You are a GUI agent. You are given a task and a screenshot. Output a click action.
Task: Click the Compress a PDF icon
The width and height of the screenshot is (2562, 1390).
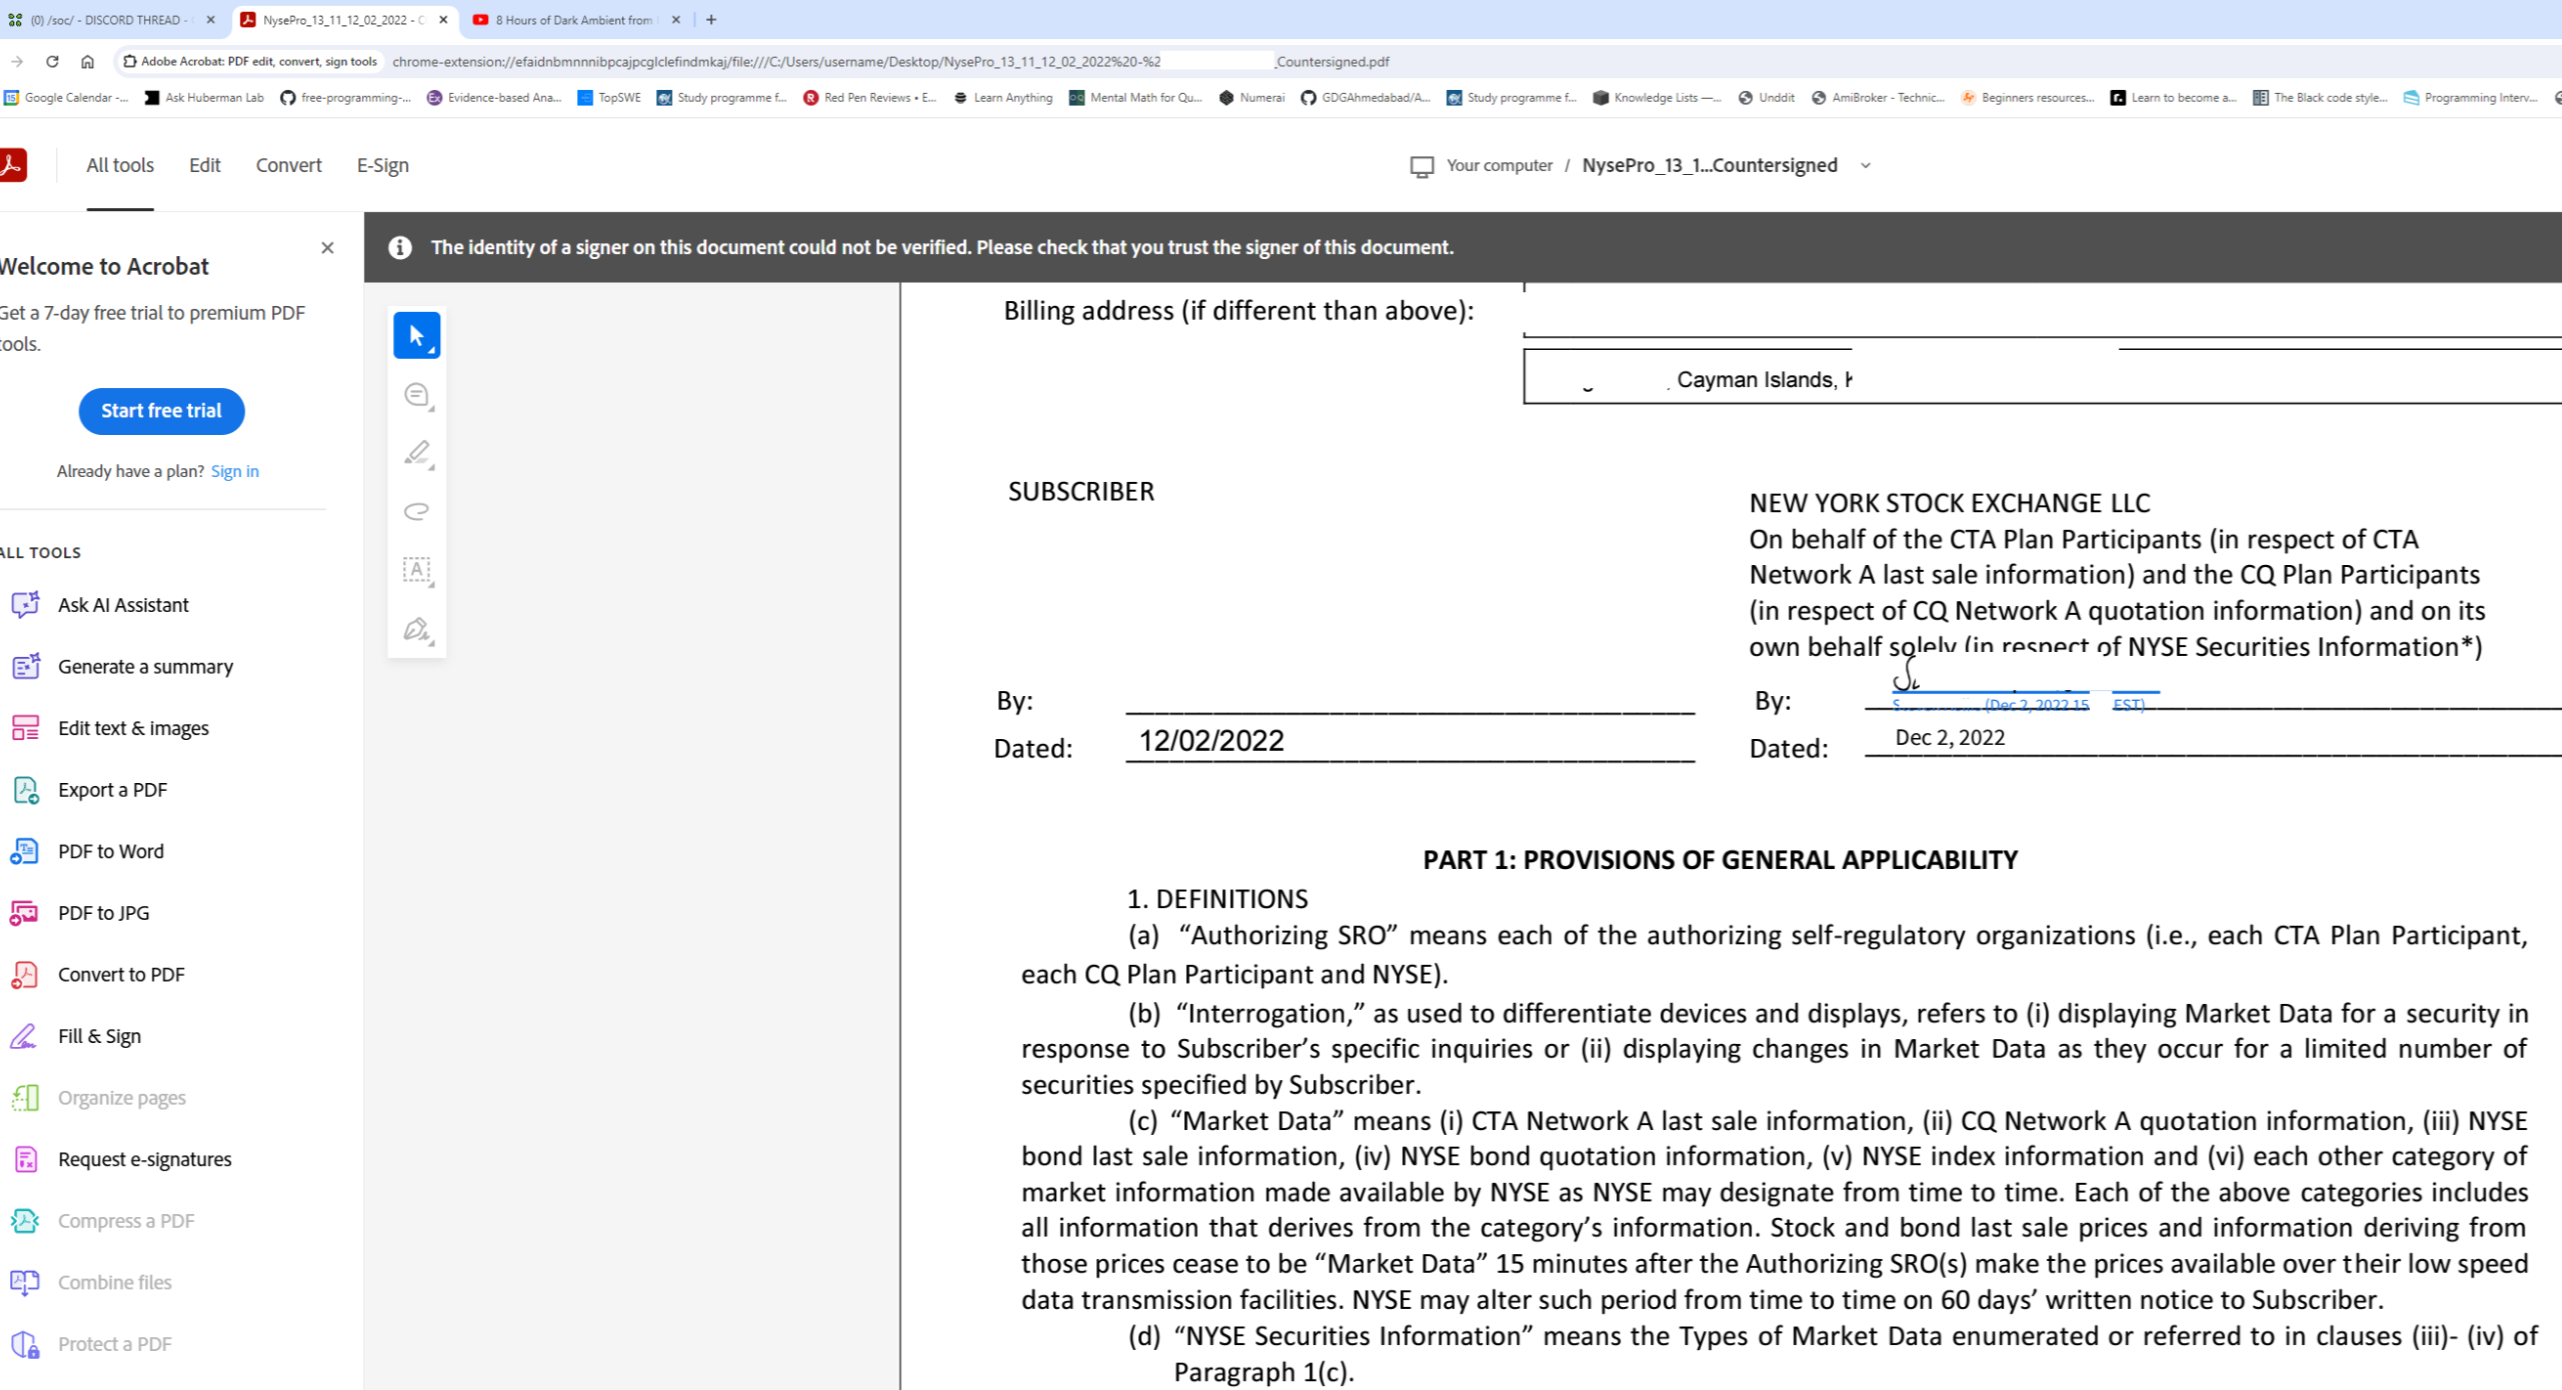pos(25,1221)
